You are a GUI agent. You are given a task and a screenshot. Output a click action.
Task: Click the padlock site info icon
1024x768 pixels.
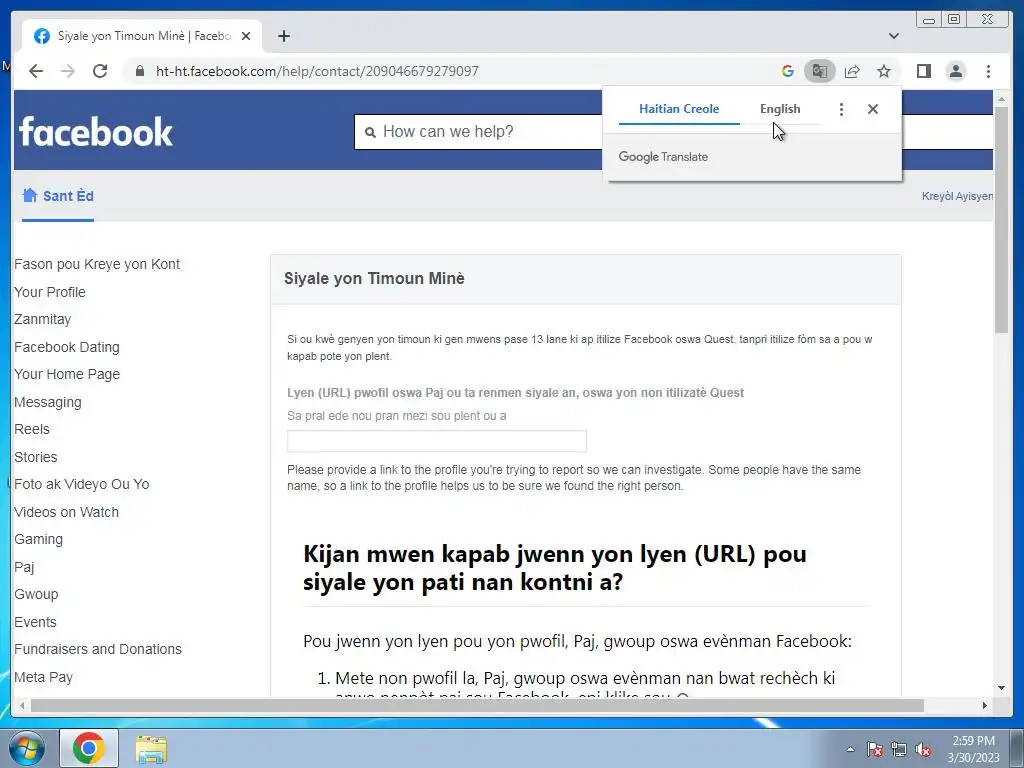(140, 71)
